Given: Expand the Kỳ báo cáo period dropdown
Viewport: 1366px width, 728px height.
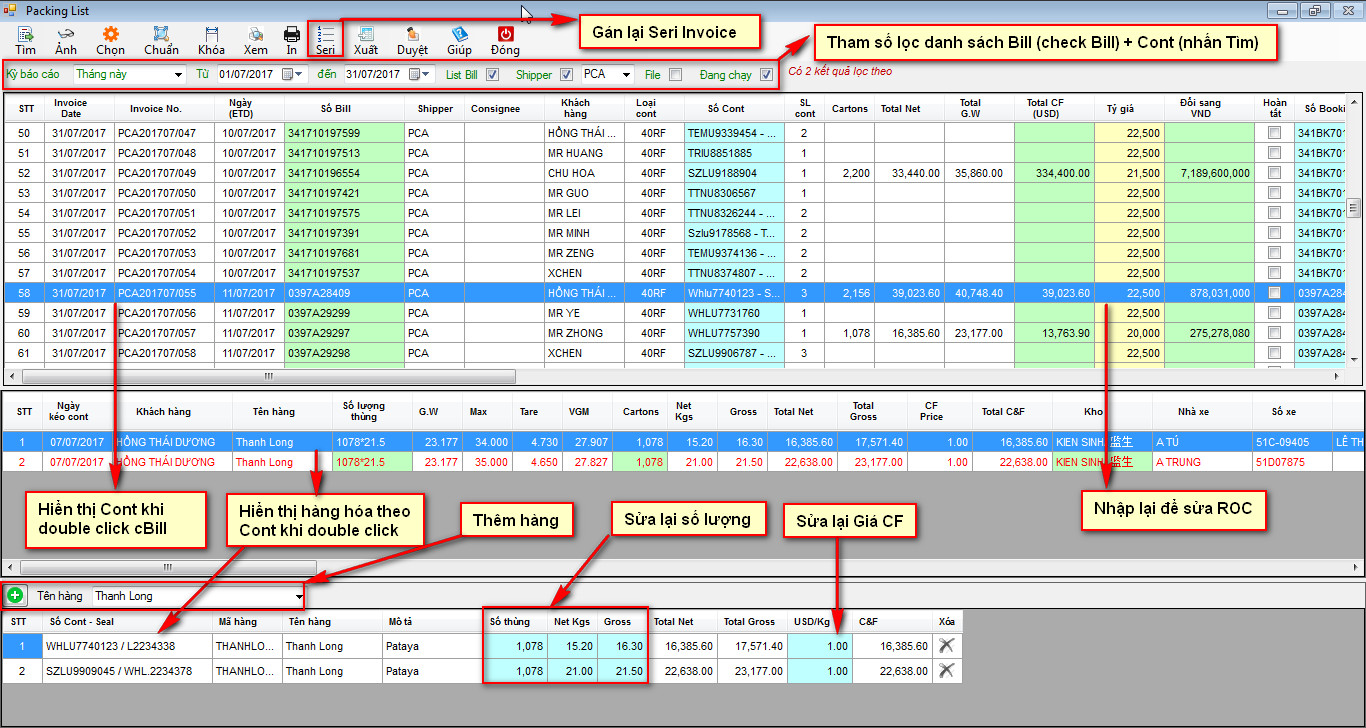Looking at the screenshot, I should pos(178,75).
